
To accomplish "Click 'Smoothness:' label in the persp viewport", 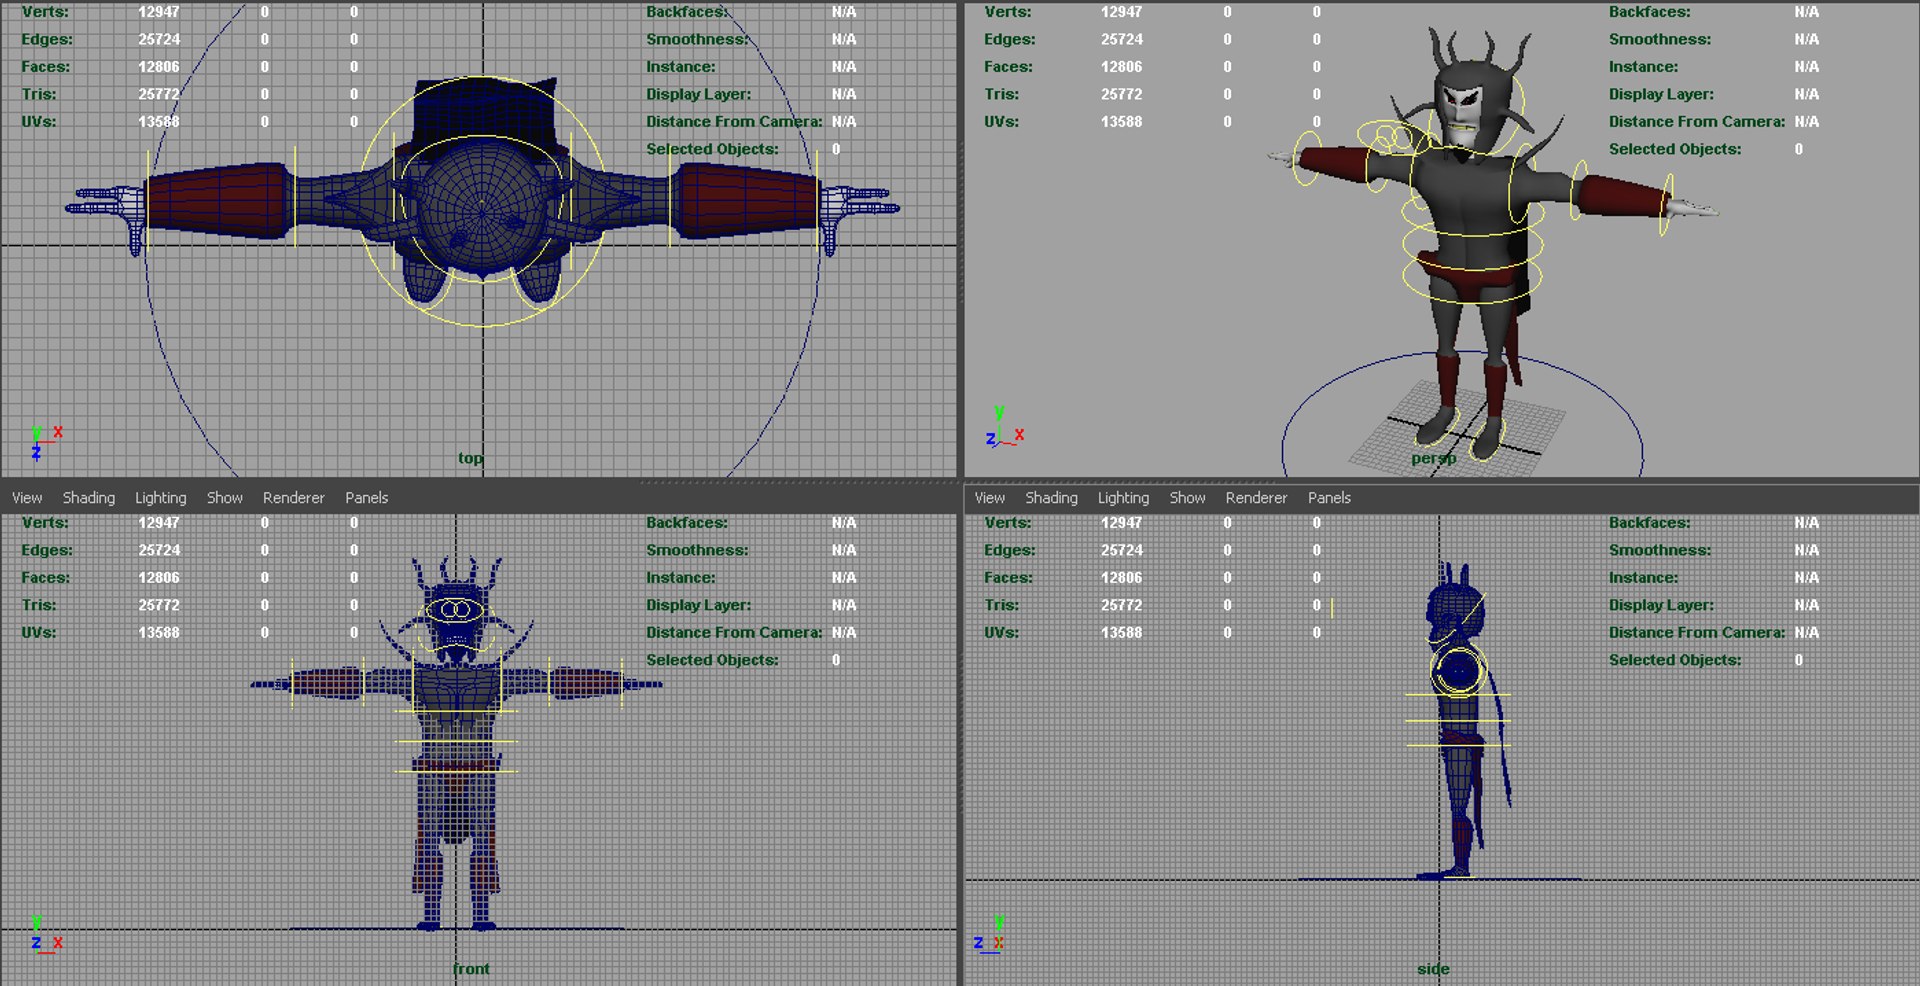I will pyautogui.click(x=1660, y=39).
